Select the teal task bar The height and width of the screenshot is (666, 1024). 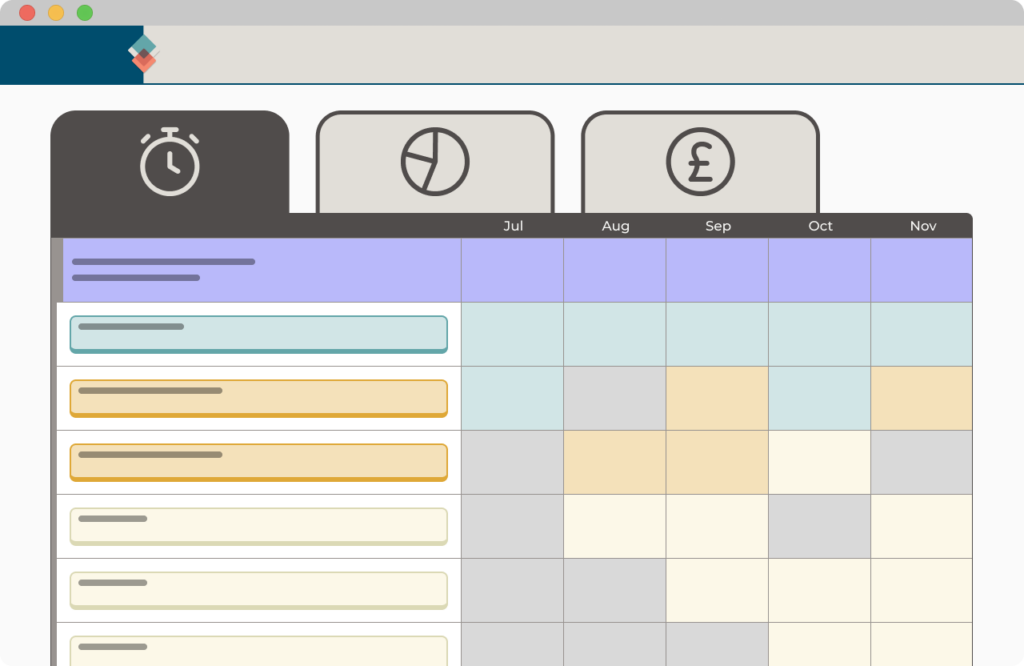click(258, 334)
